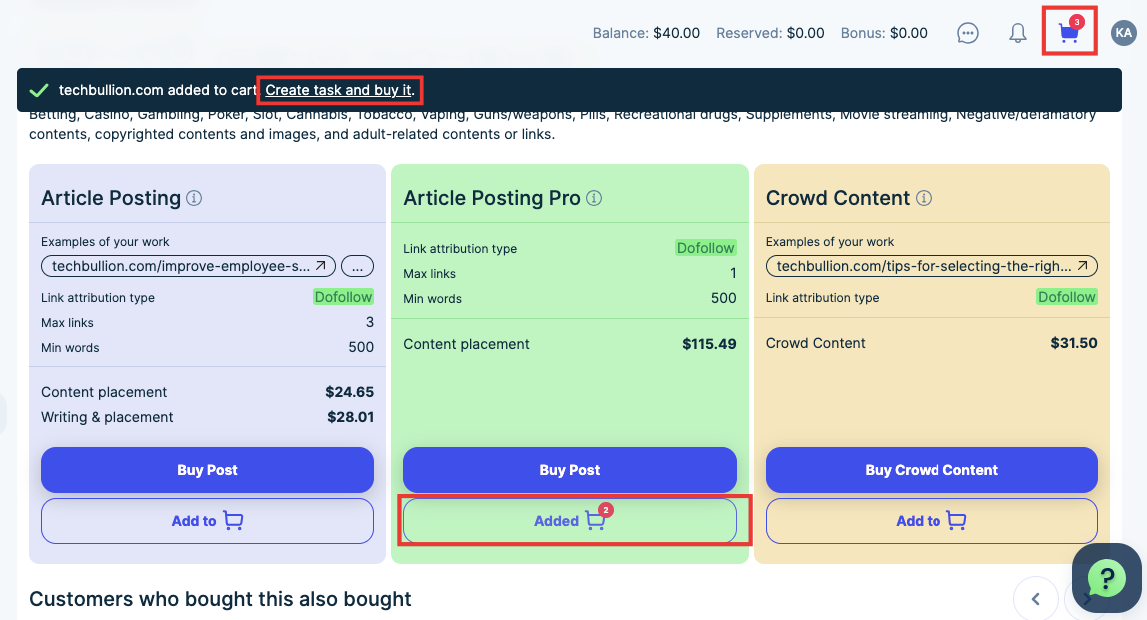Image resolution: width=1147 pixels, height=620 pixels.
Task: Click the info icon beside Crowd Content
Action: (x=924, y=198)
